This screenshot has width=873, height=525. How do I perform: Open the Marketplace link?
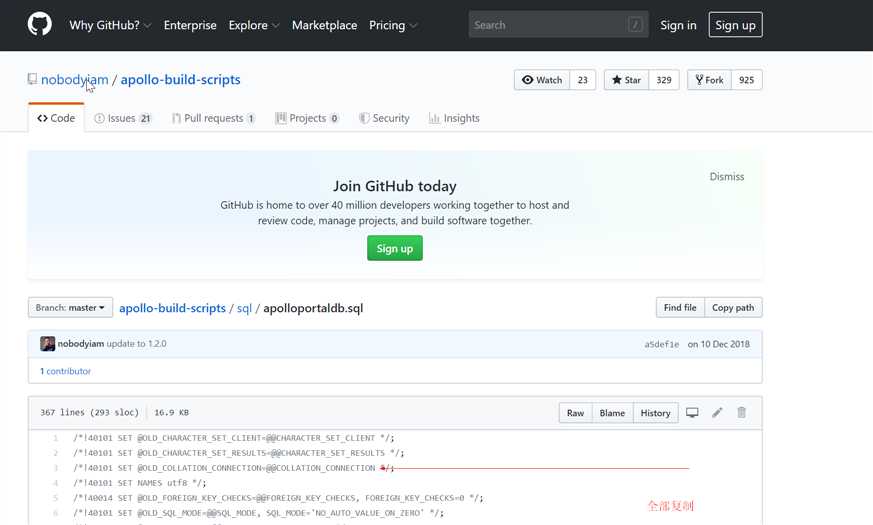coord(324,25)
